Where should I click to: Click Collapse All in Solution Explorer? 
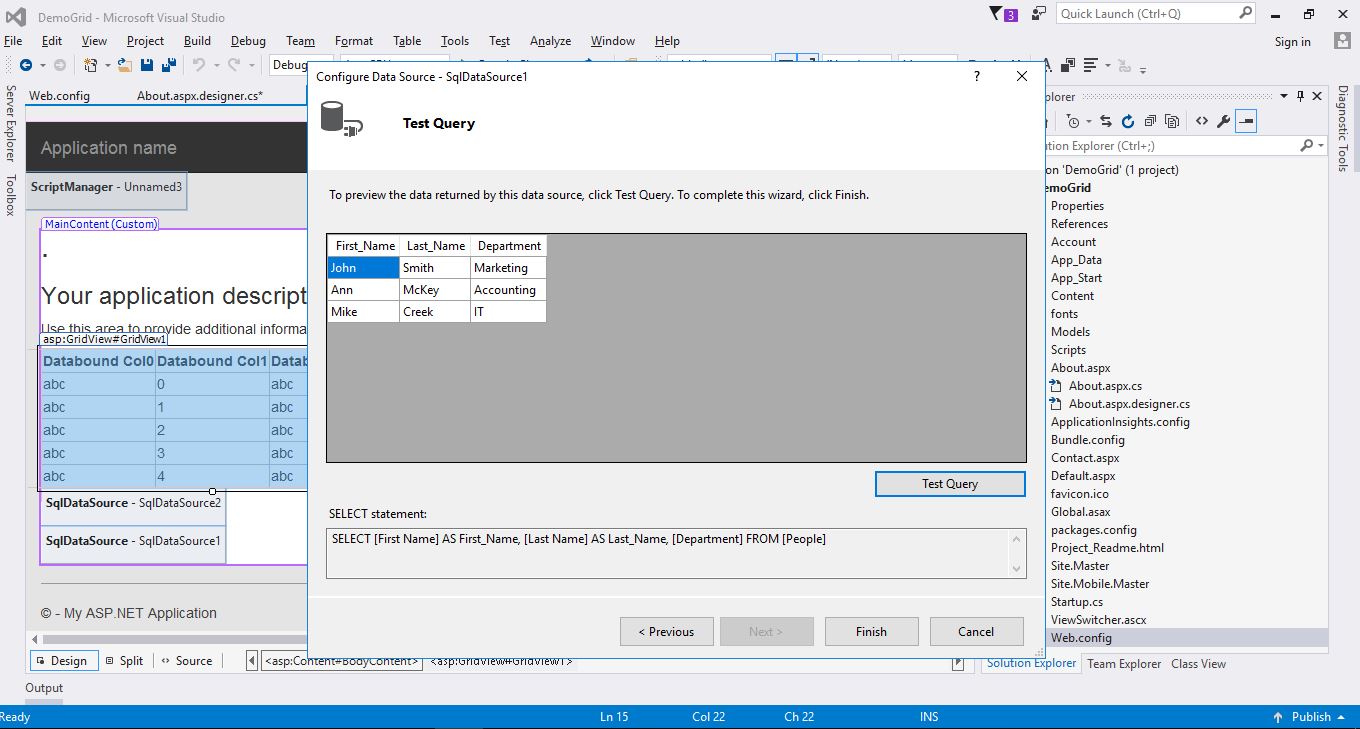[x=1150, y=121]
